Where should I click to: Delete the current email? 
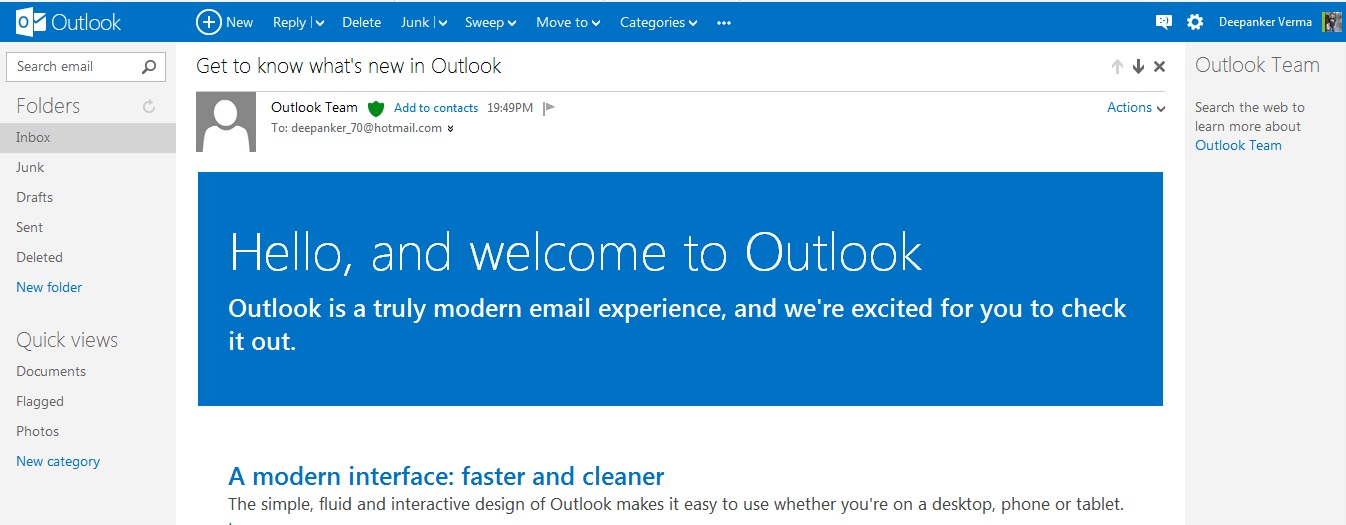[x=361, y=22]
